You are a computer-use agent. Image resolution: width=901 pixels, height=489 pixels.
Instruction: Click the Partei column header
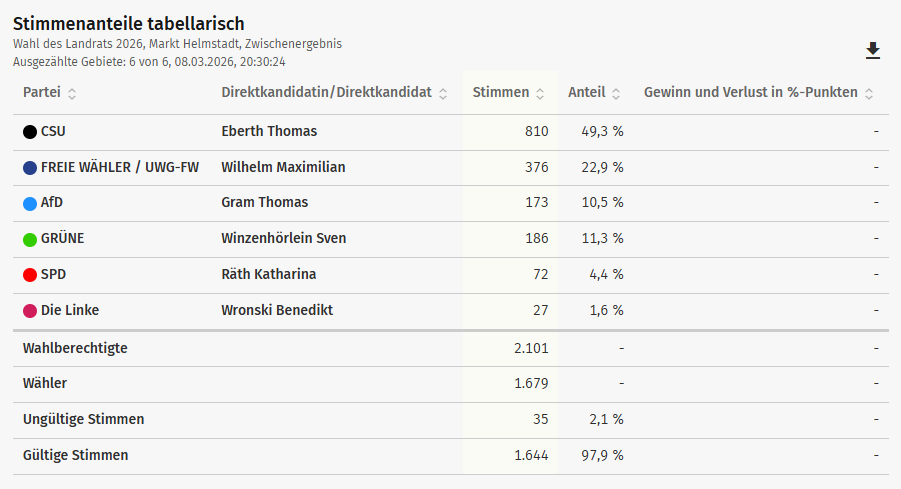coord(42,93)
